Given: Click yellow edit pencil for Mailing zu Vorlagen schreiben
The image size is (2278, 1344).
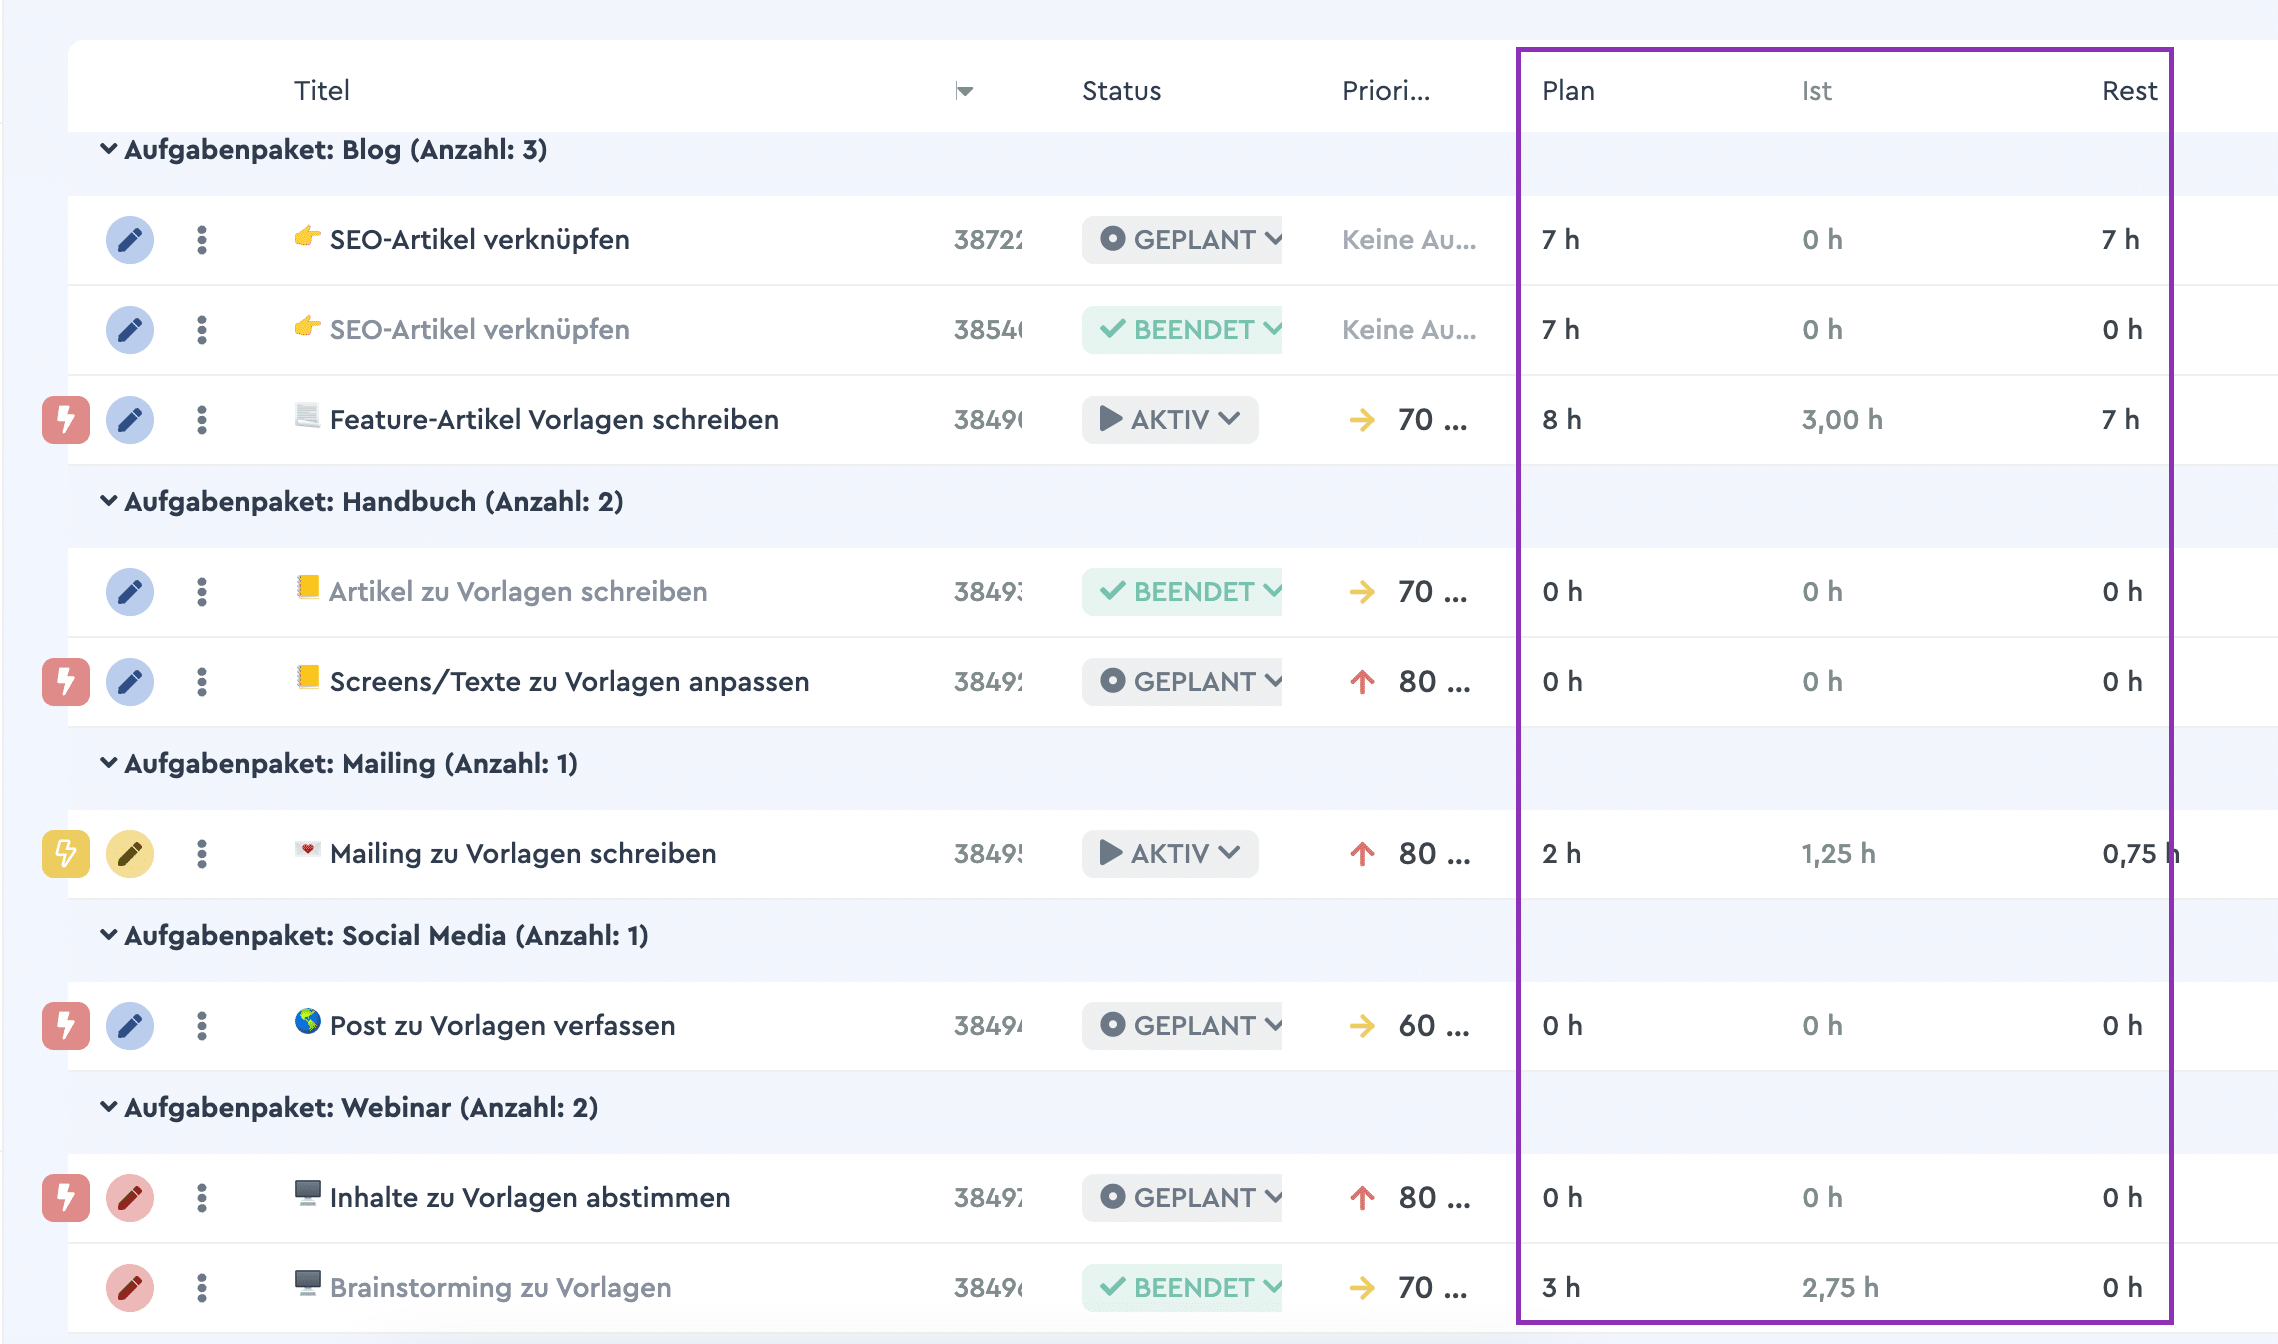Looking at the screenshot, I should (x=130, y=854).
